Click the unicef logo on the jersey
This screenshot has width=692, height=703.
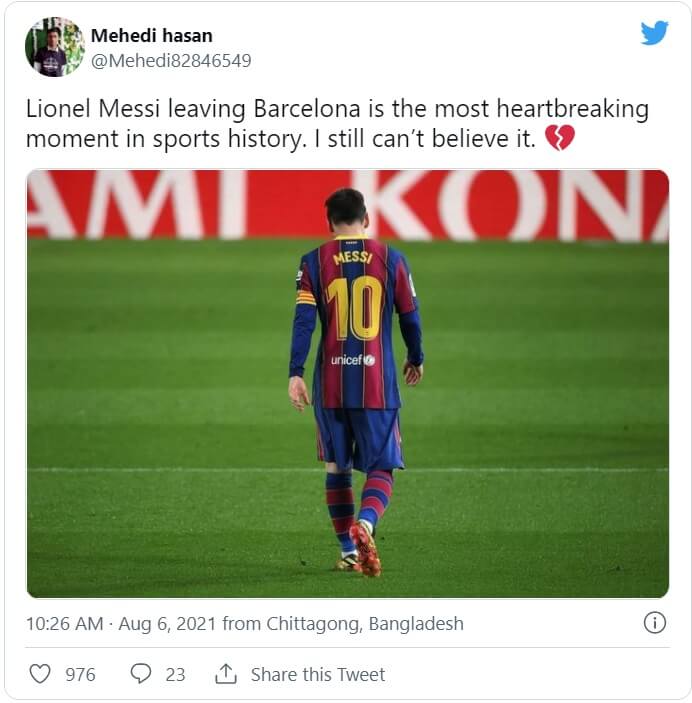click(353, 360)
